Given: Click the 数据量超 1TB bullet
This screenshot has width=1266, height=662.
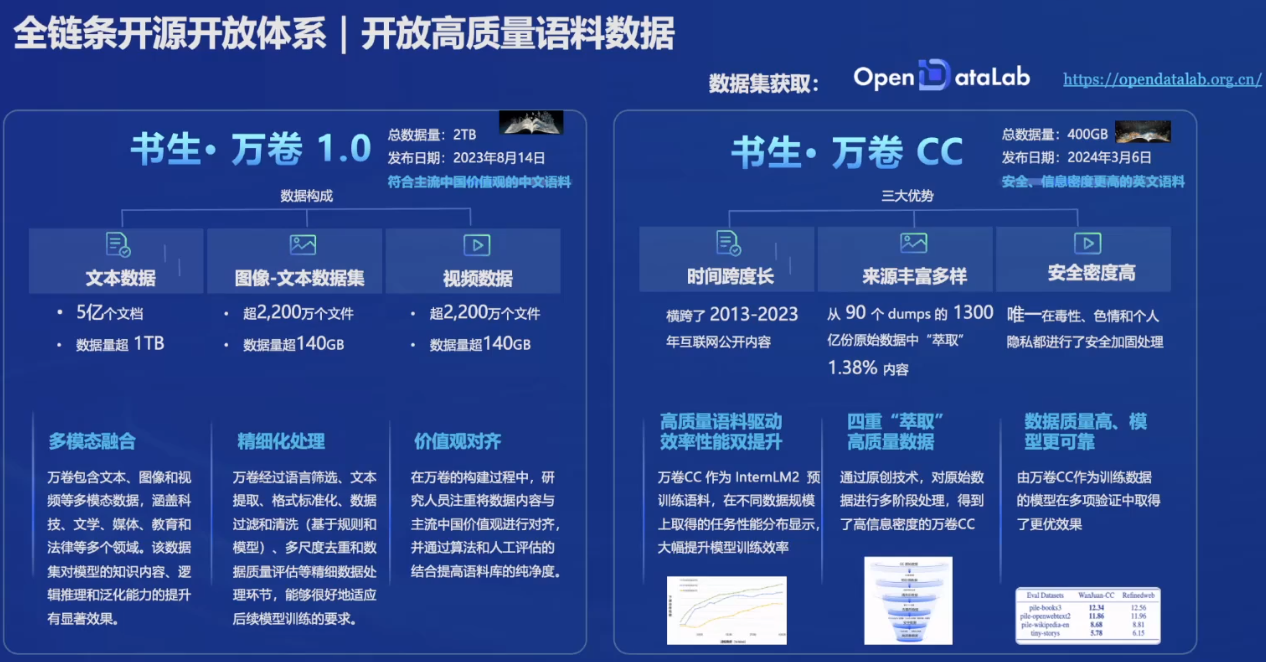Looking at the screenshot, I should 120,344.
